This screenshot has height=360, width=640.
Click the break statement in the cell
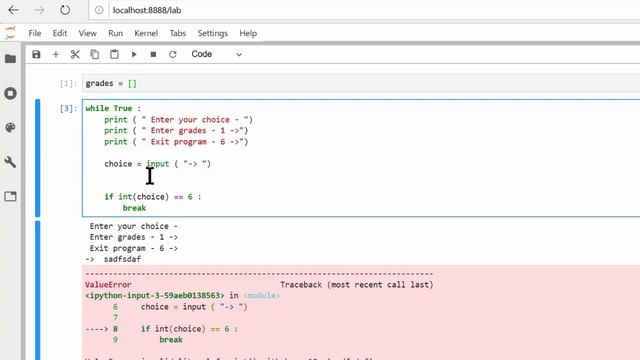(134, 208)
